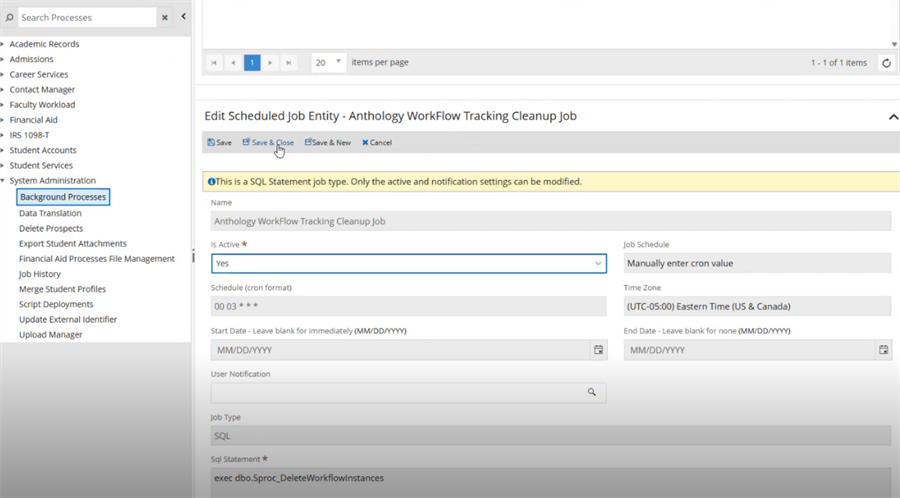900x498 pixels.
Task: Click the refresh icon in the grid pager
Action: [x=886, y=63]
